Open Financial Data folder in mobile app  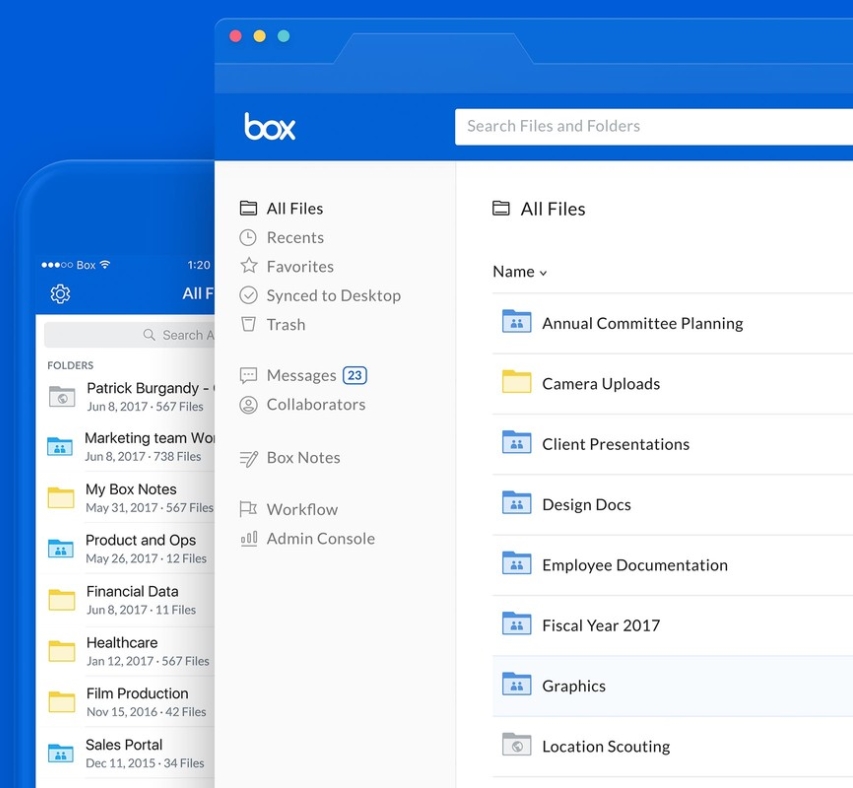tap(126, 600)
